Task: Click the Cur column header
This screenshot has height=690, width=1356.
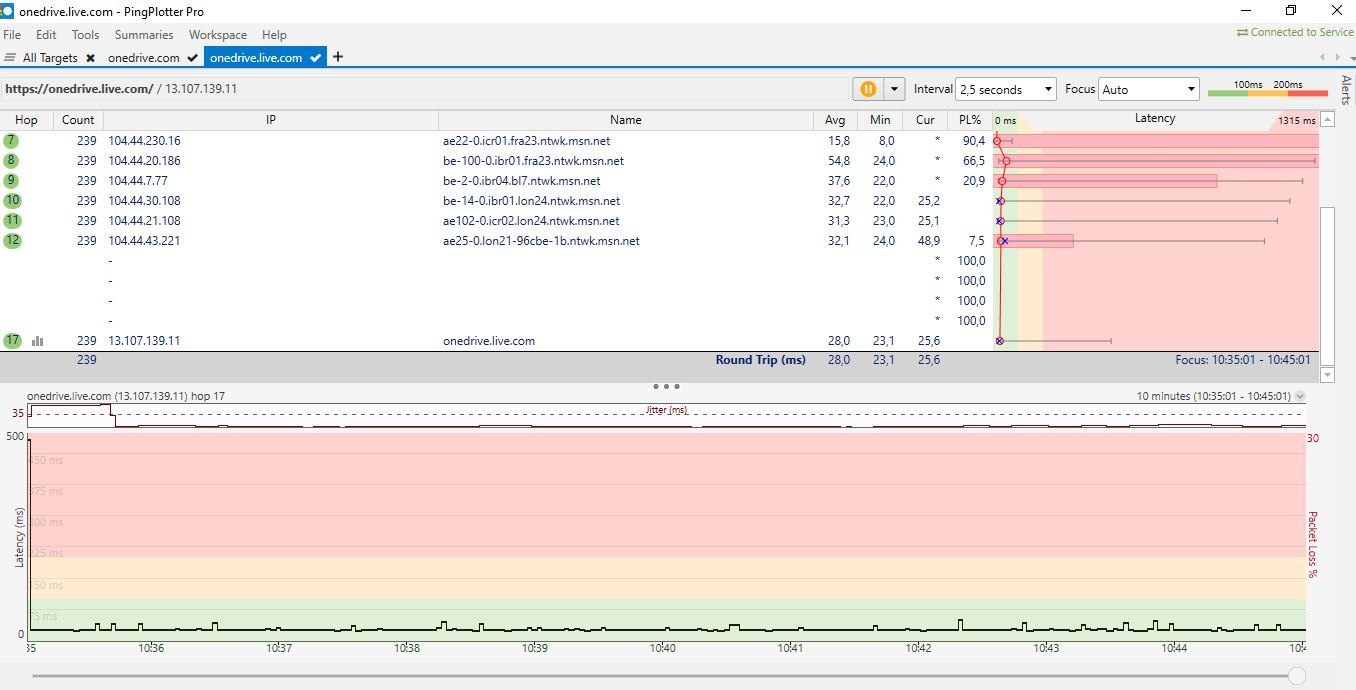Action: (x=925, y=120)
